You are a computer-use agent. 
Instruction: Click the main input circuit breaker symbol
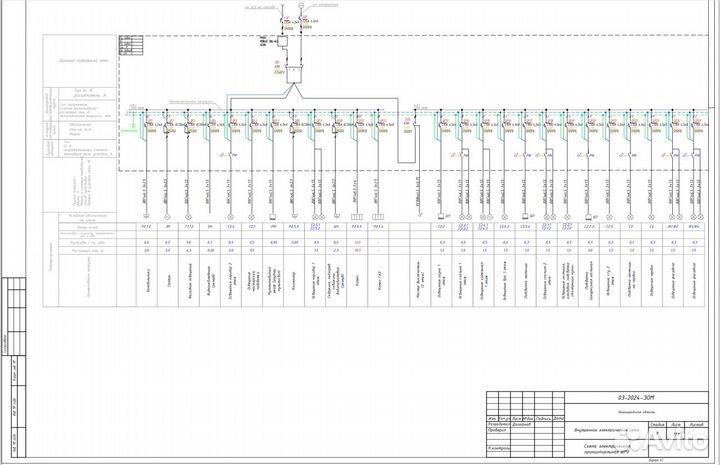[283, 21]
